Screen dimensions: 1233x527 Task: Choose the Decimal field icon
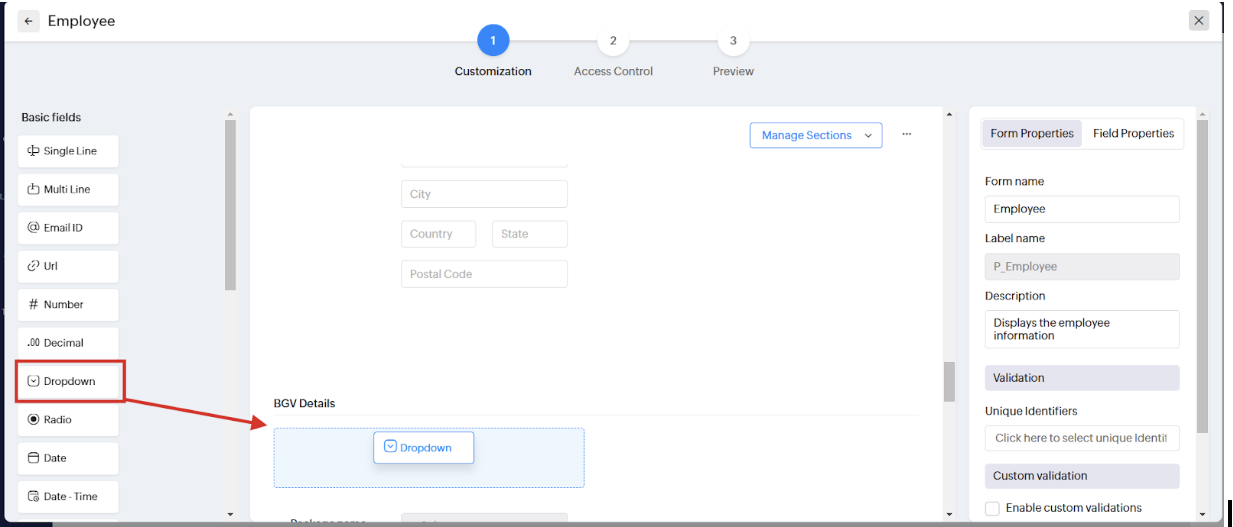[33, 343]
